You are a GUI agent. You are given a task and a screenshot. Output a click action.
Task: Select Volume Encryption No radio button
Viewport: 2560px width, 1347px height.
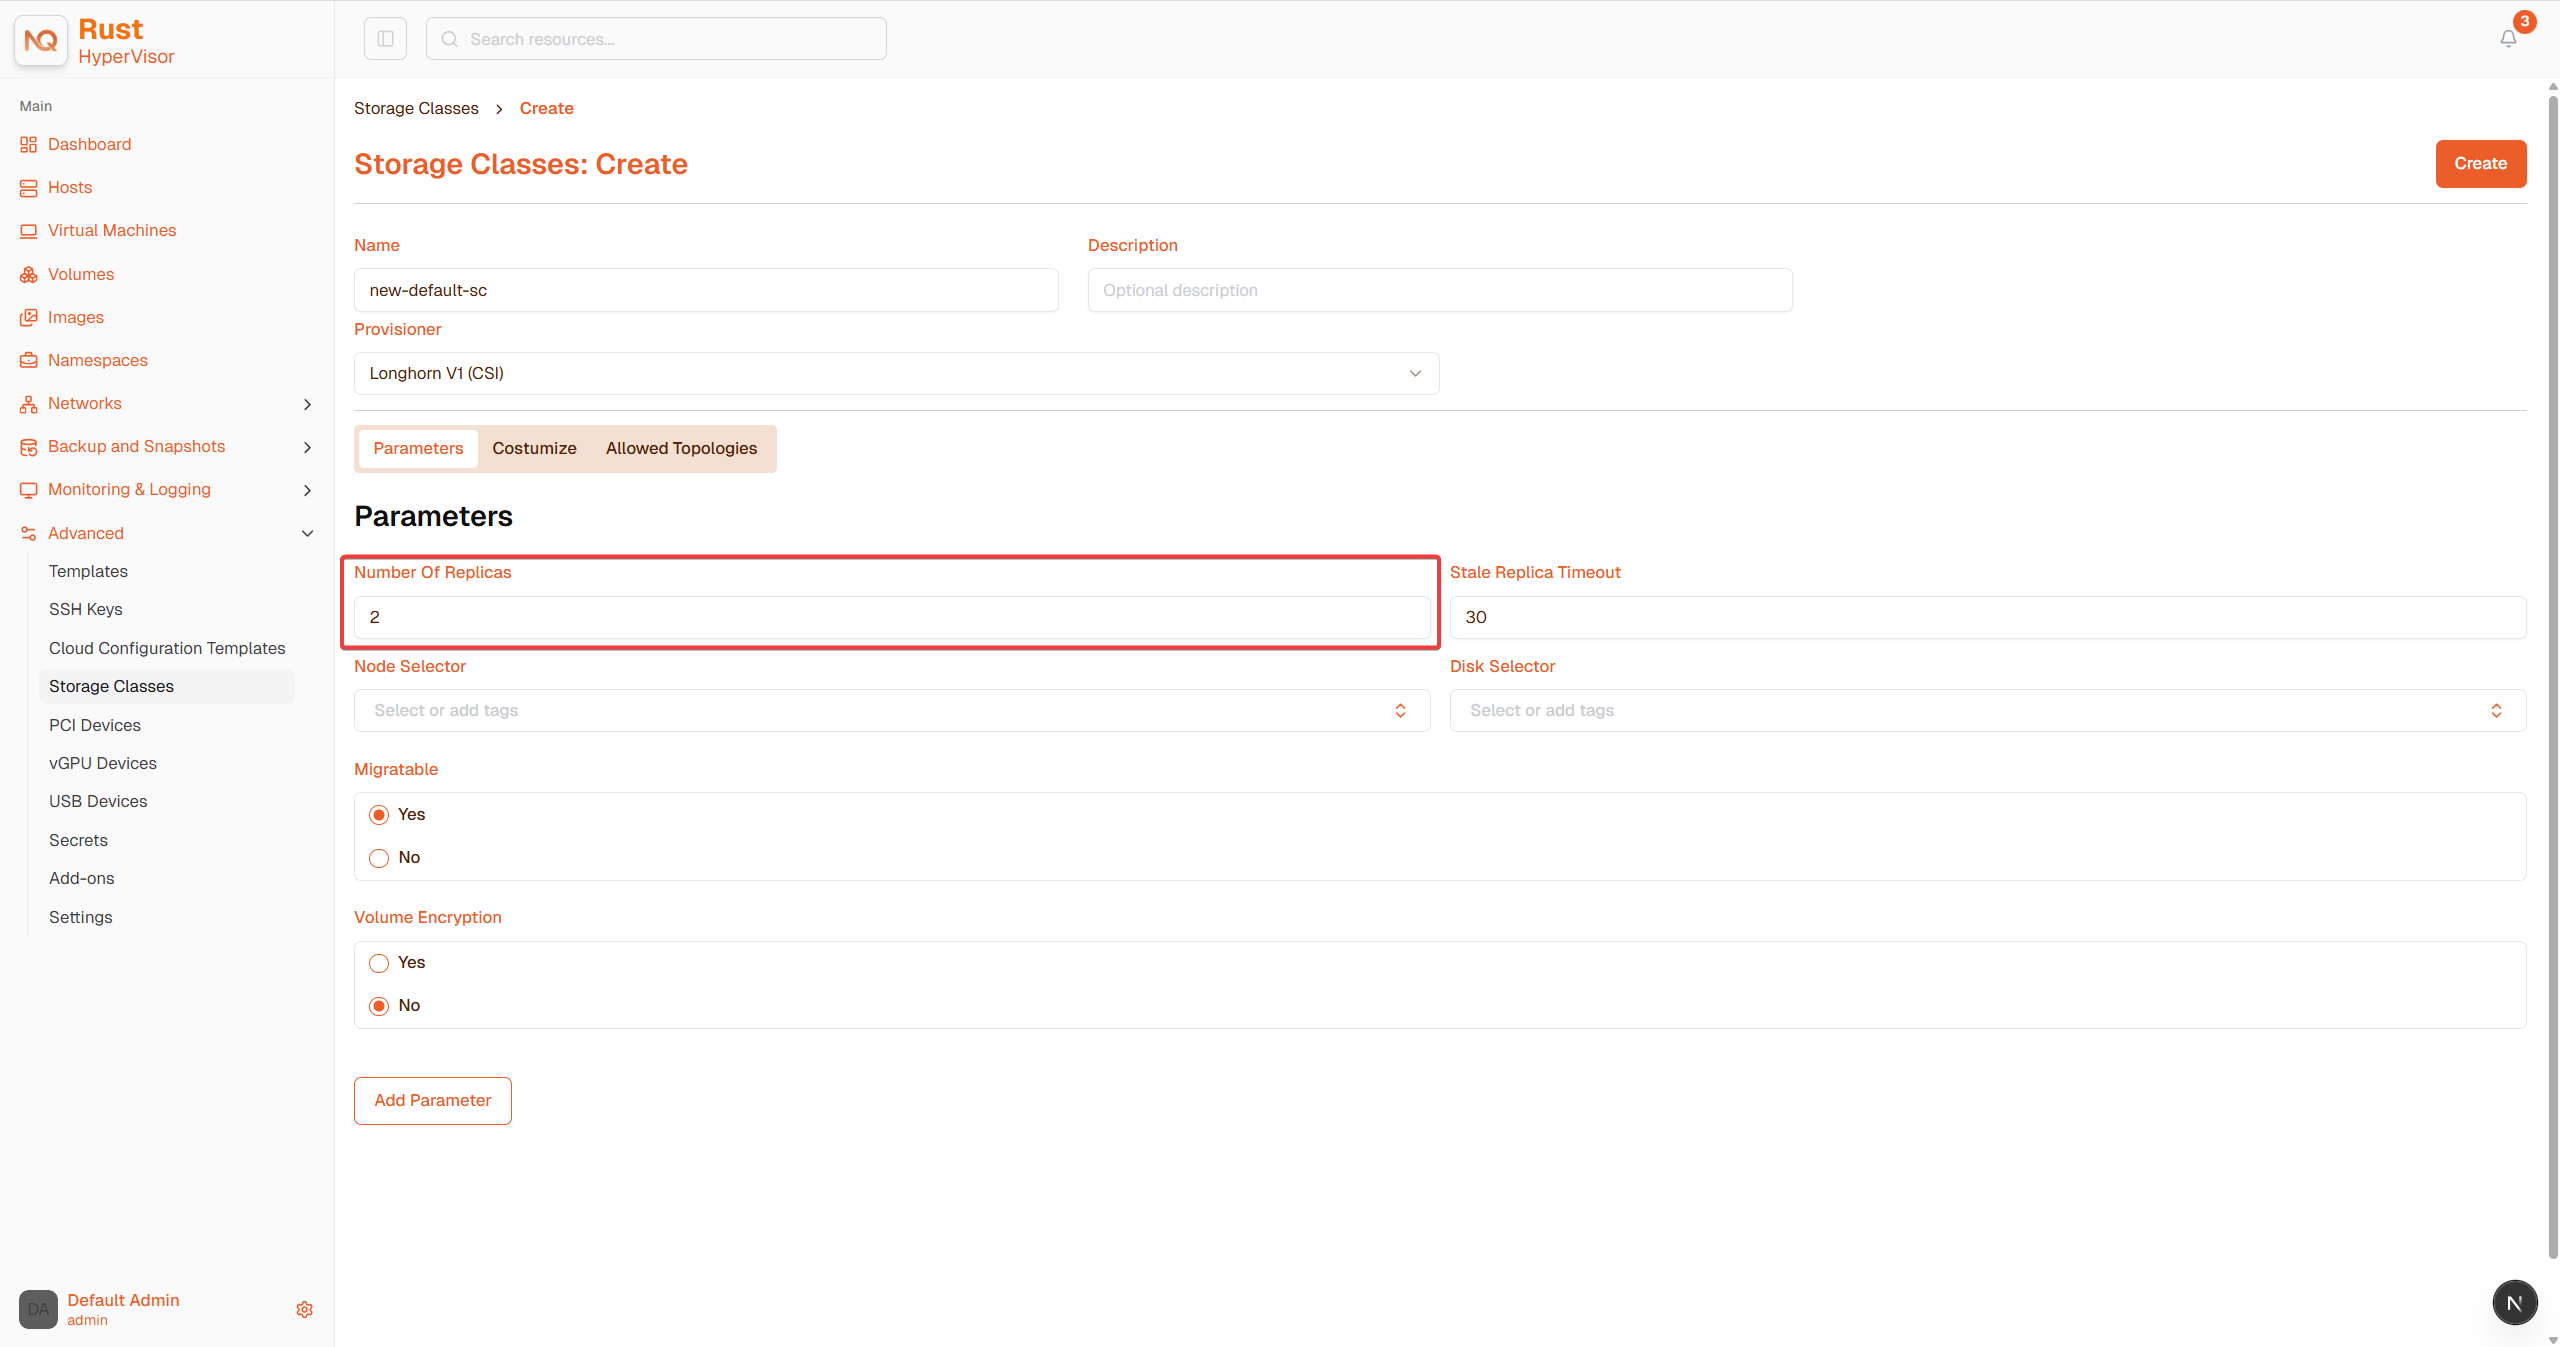tap(379, 1006)
